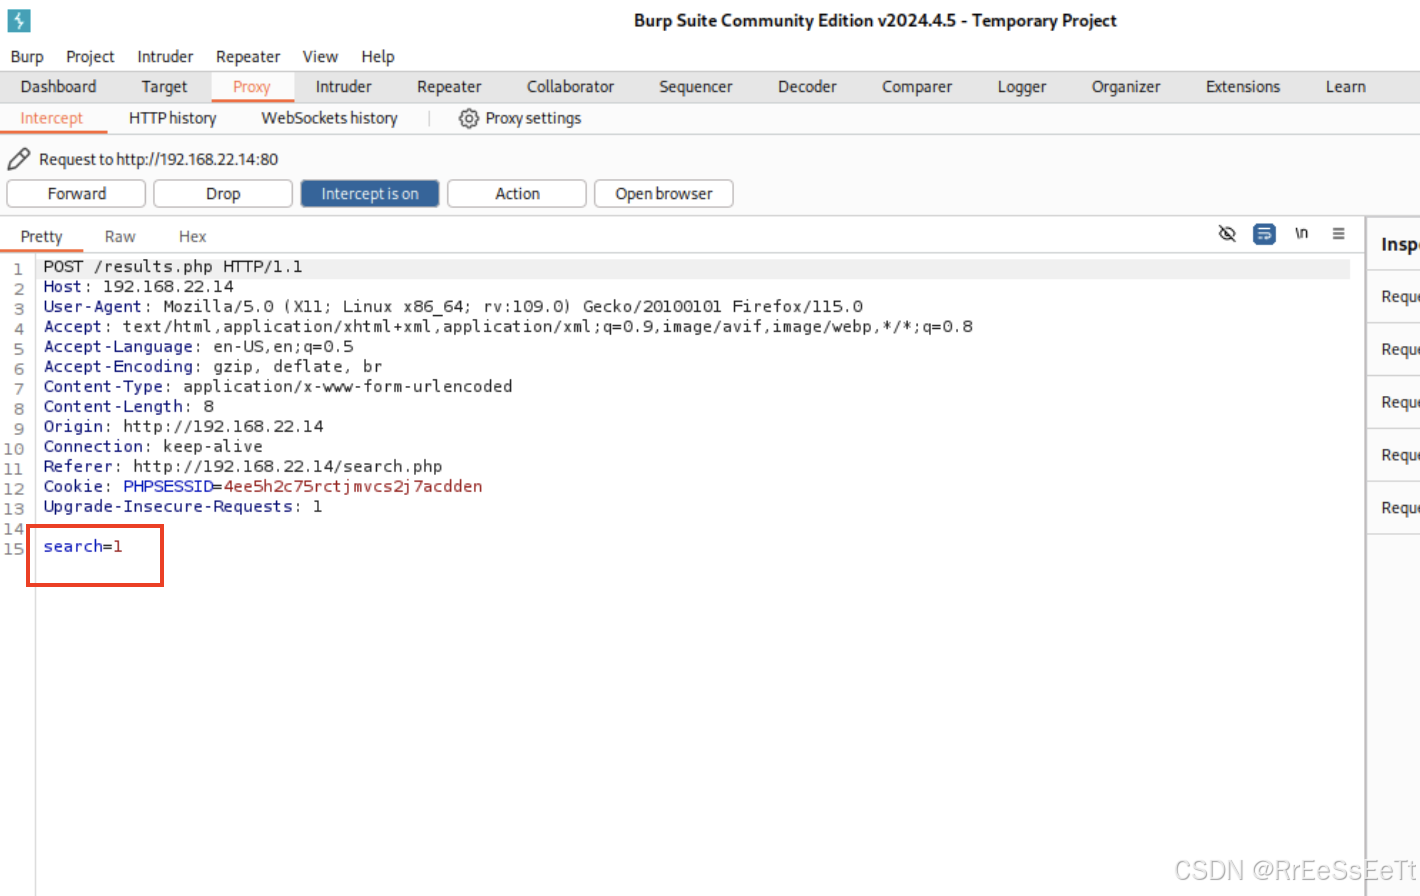Open the Learn tab
This screenshot has height=896, width=1420.
(1346, 87)
